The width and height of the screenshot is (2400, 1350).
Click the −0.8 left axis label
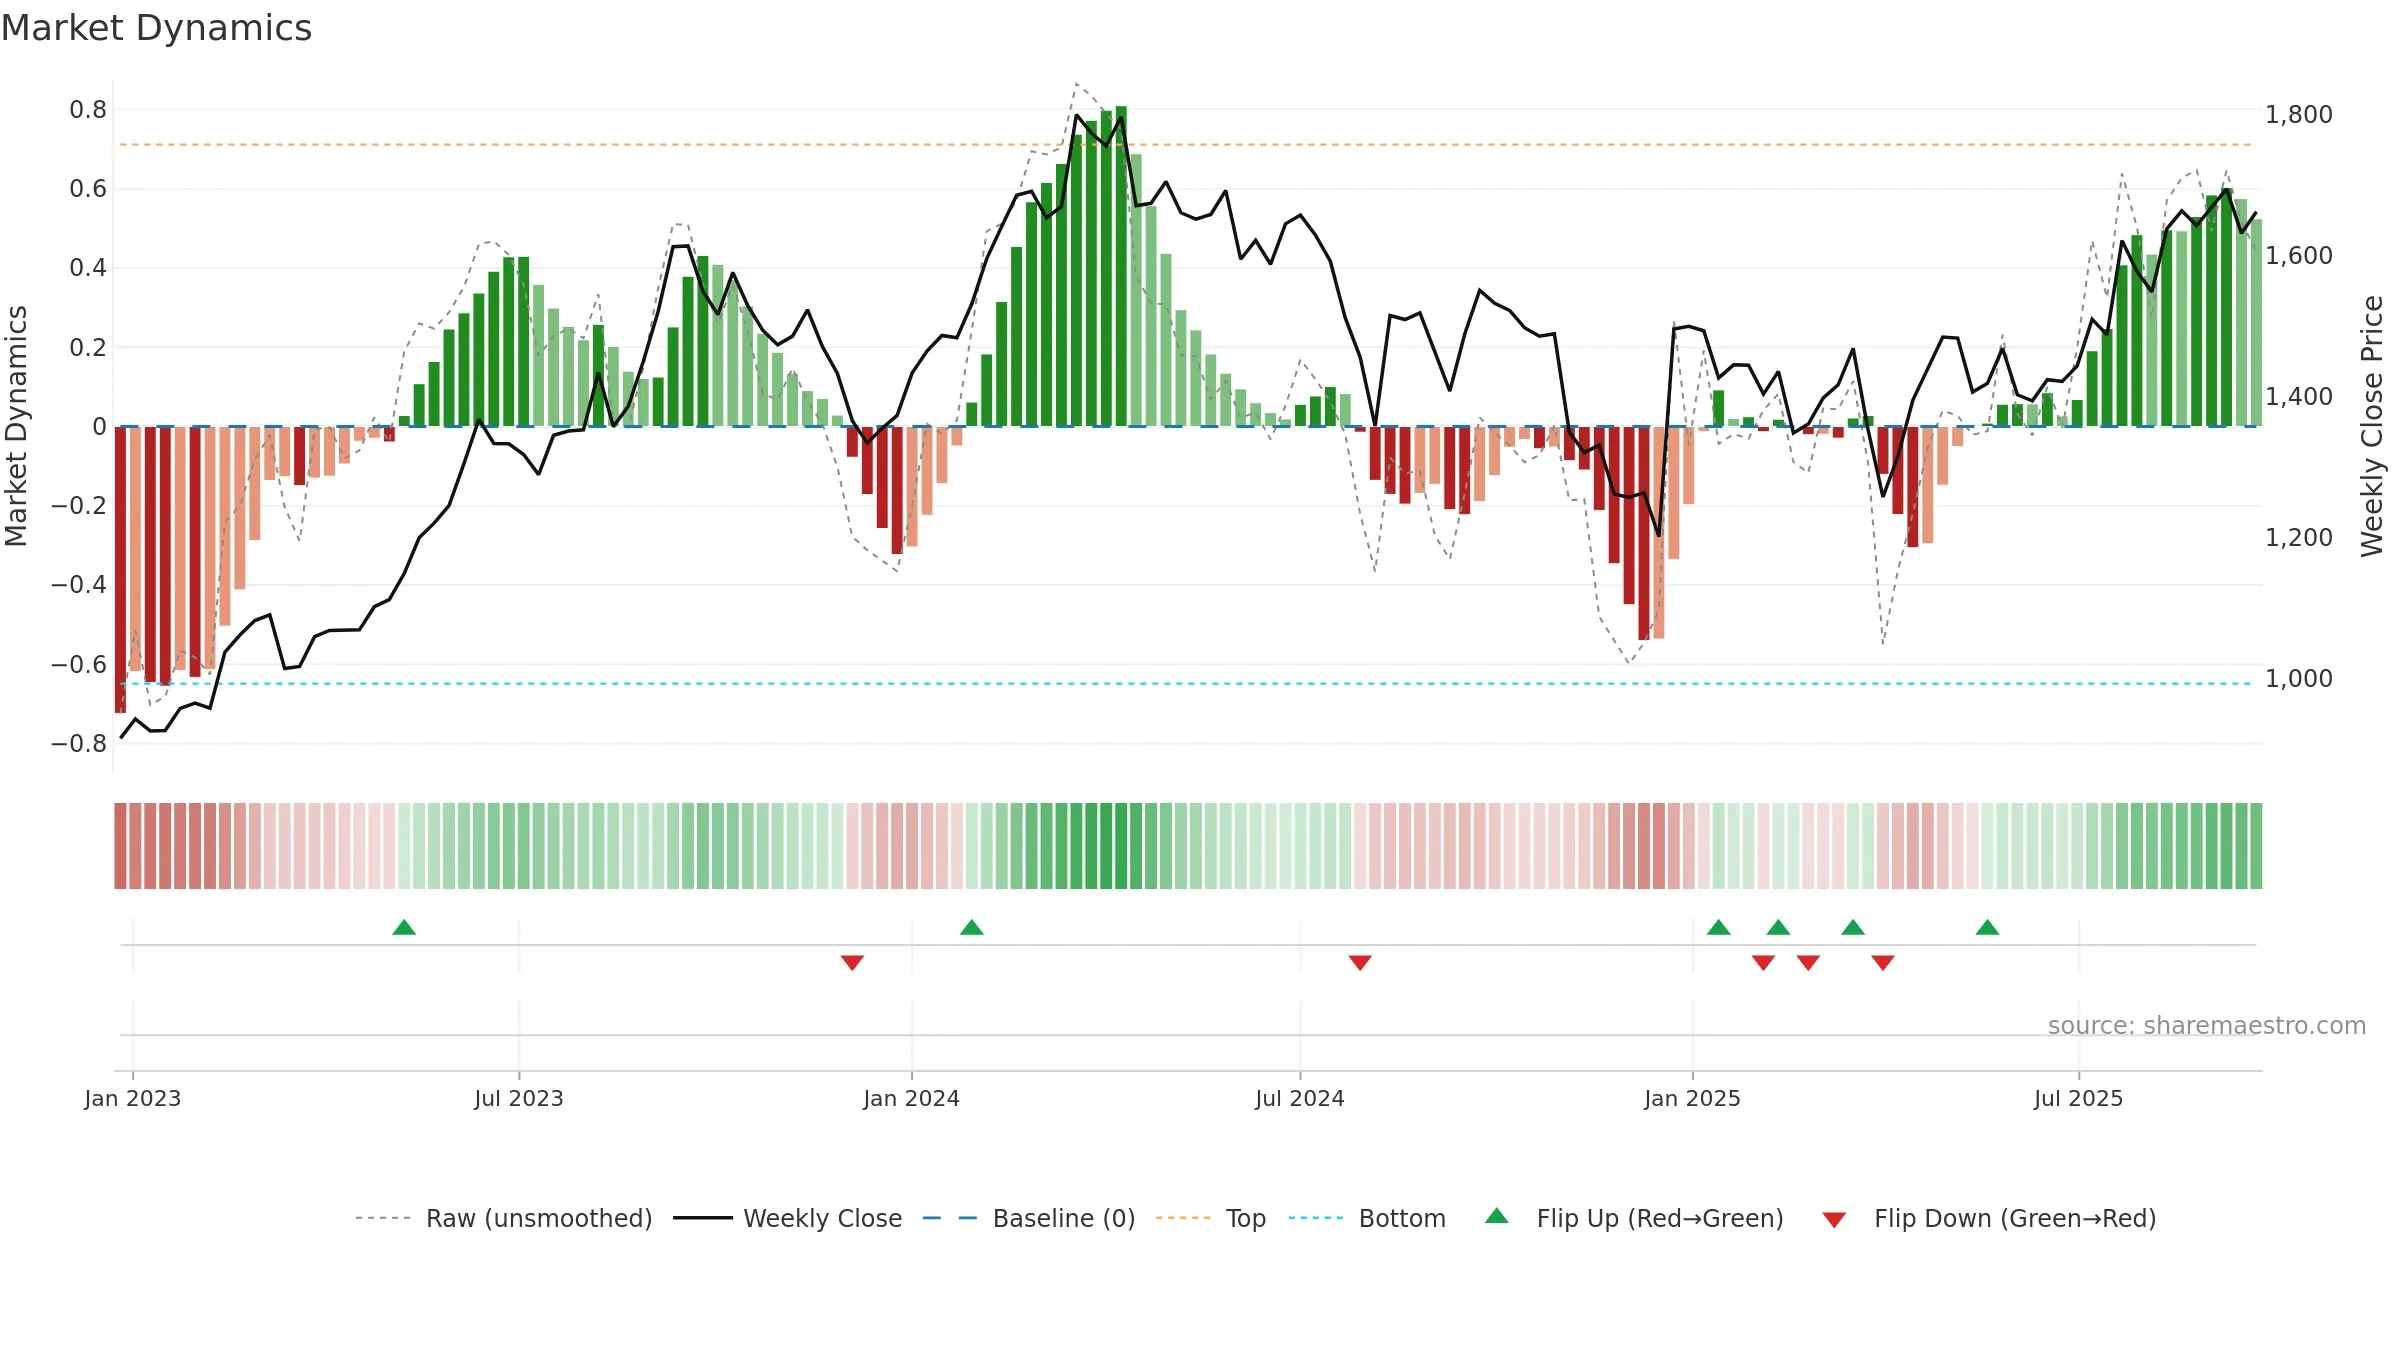[79, 744]
